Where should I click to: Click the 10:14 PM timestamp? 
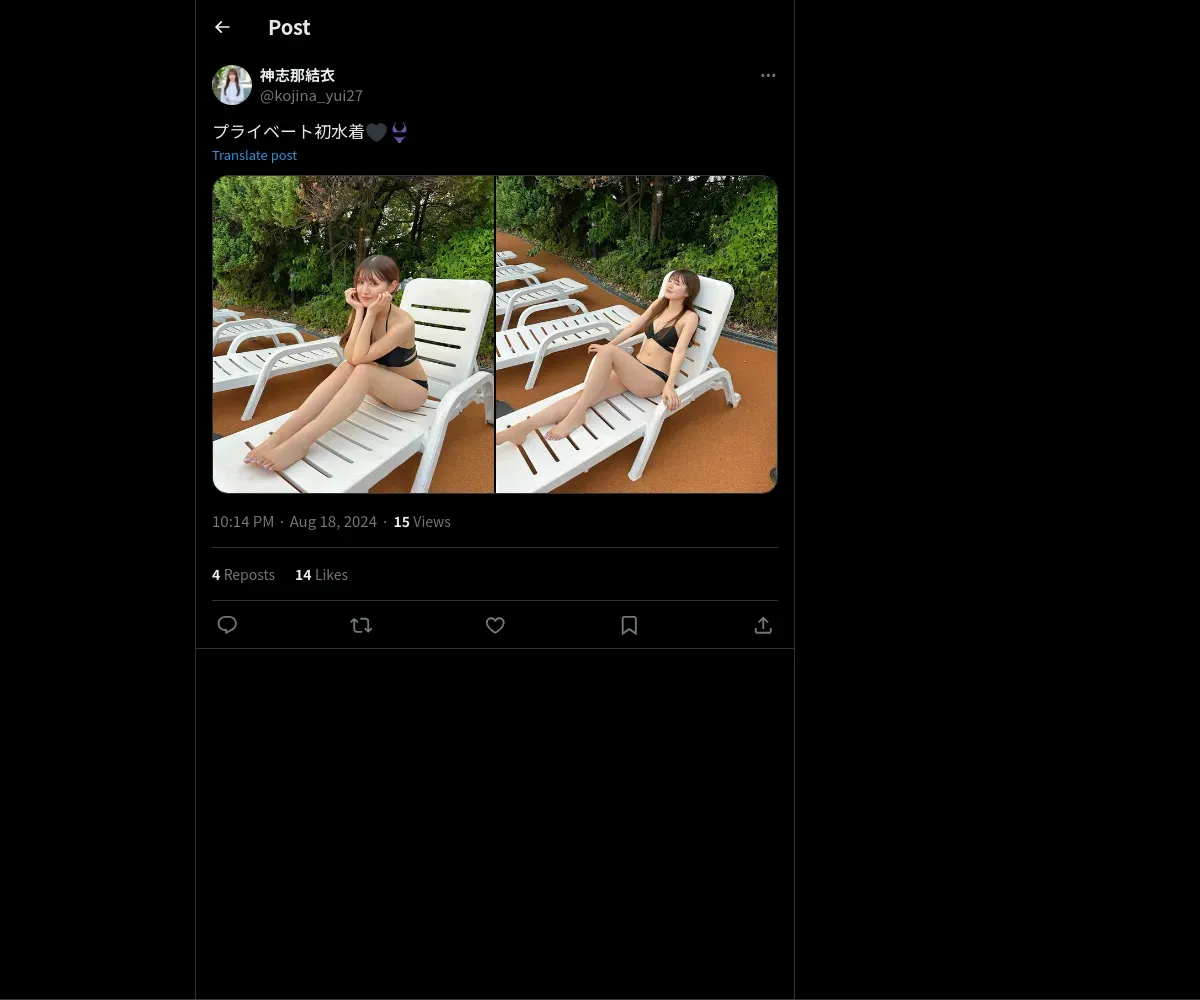click(243, 522)
